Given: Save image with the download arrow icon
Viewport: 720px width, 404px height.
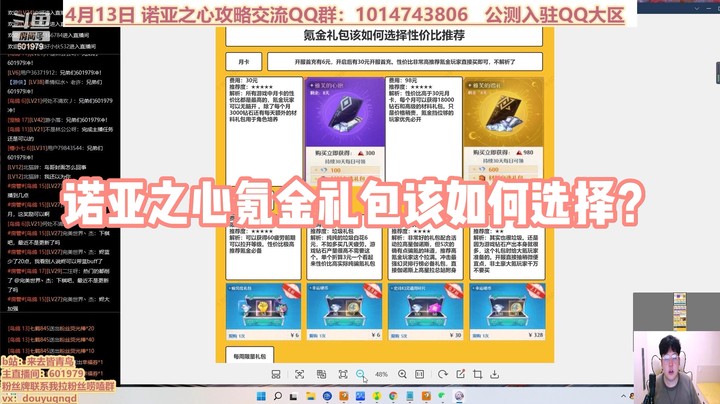Looking at the screenshot, I should point(495,374).
